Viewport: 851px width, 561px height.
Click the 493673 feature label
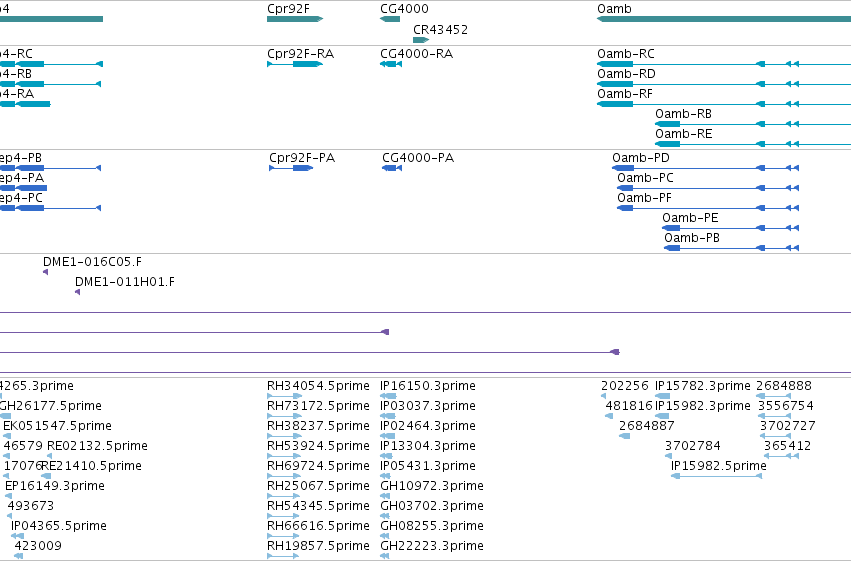pyautogui.click(x=31, y=506)
